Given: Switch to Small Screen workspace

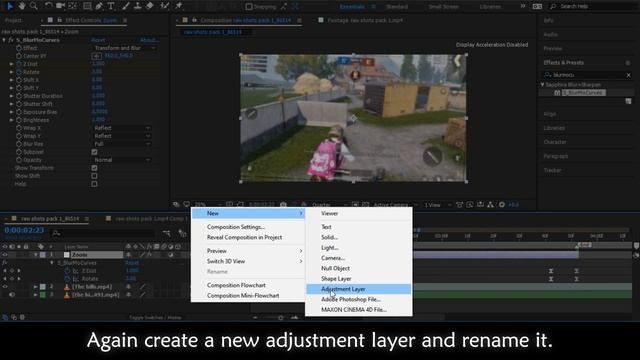Looking at the screenshot, I should [444, 7].
